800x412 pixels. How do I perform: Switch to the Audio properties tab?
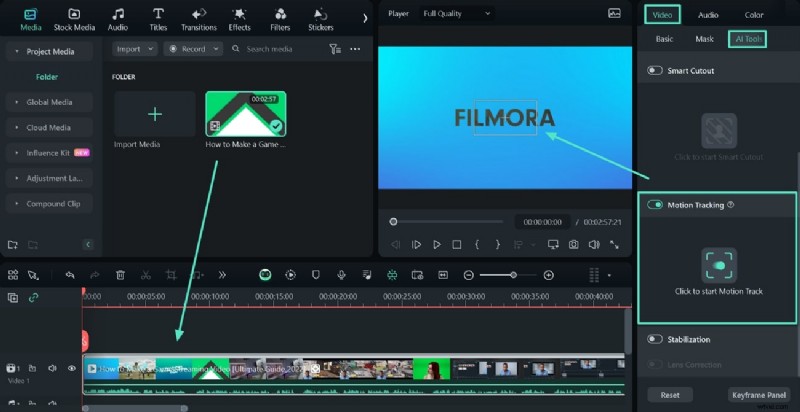click(708, 15)
